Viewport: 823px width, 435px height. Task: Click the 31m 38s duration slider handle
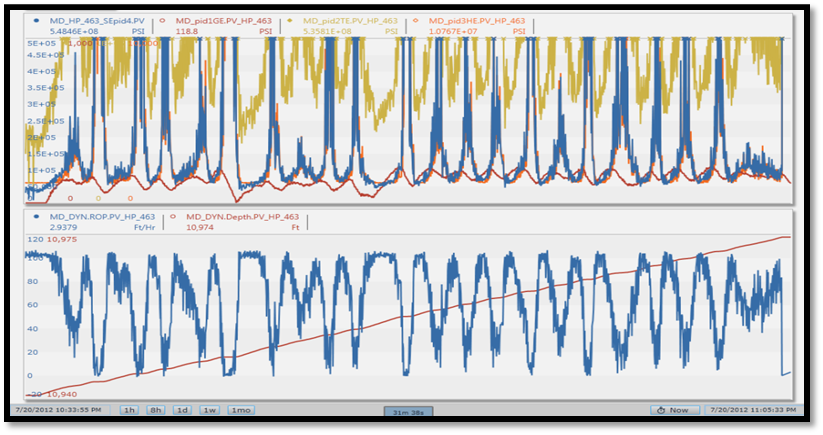(x=410, y=410)
